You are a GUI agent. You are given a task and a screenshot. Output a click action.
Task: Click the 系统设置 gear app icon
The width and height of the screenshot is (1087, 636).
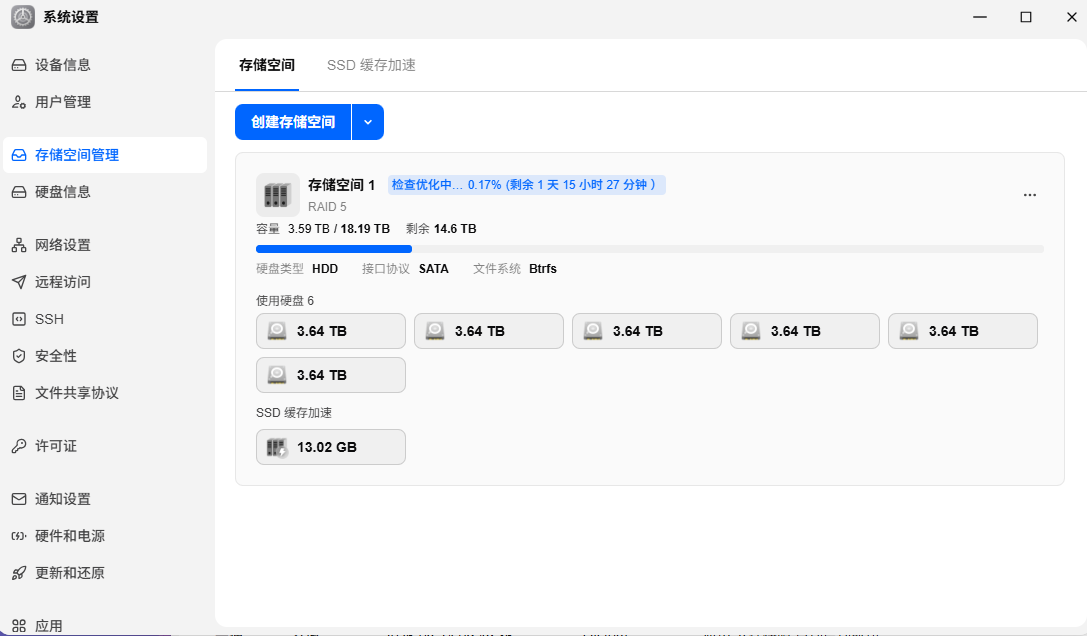(x=23, y=17)
